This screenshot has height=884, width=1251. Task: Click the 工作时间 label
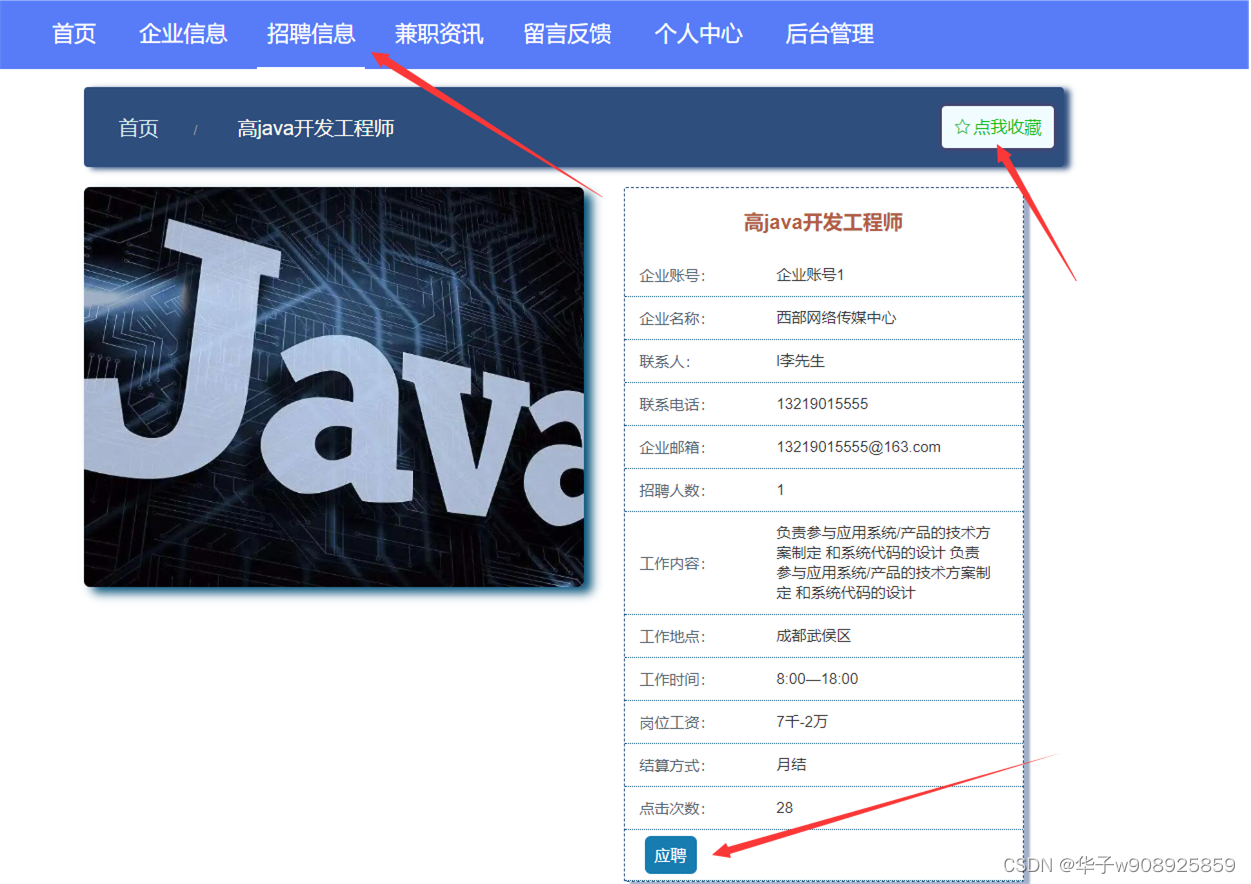pos(672,680)
